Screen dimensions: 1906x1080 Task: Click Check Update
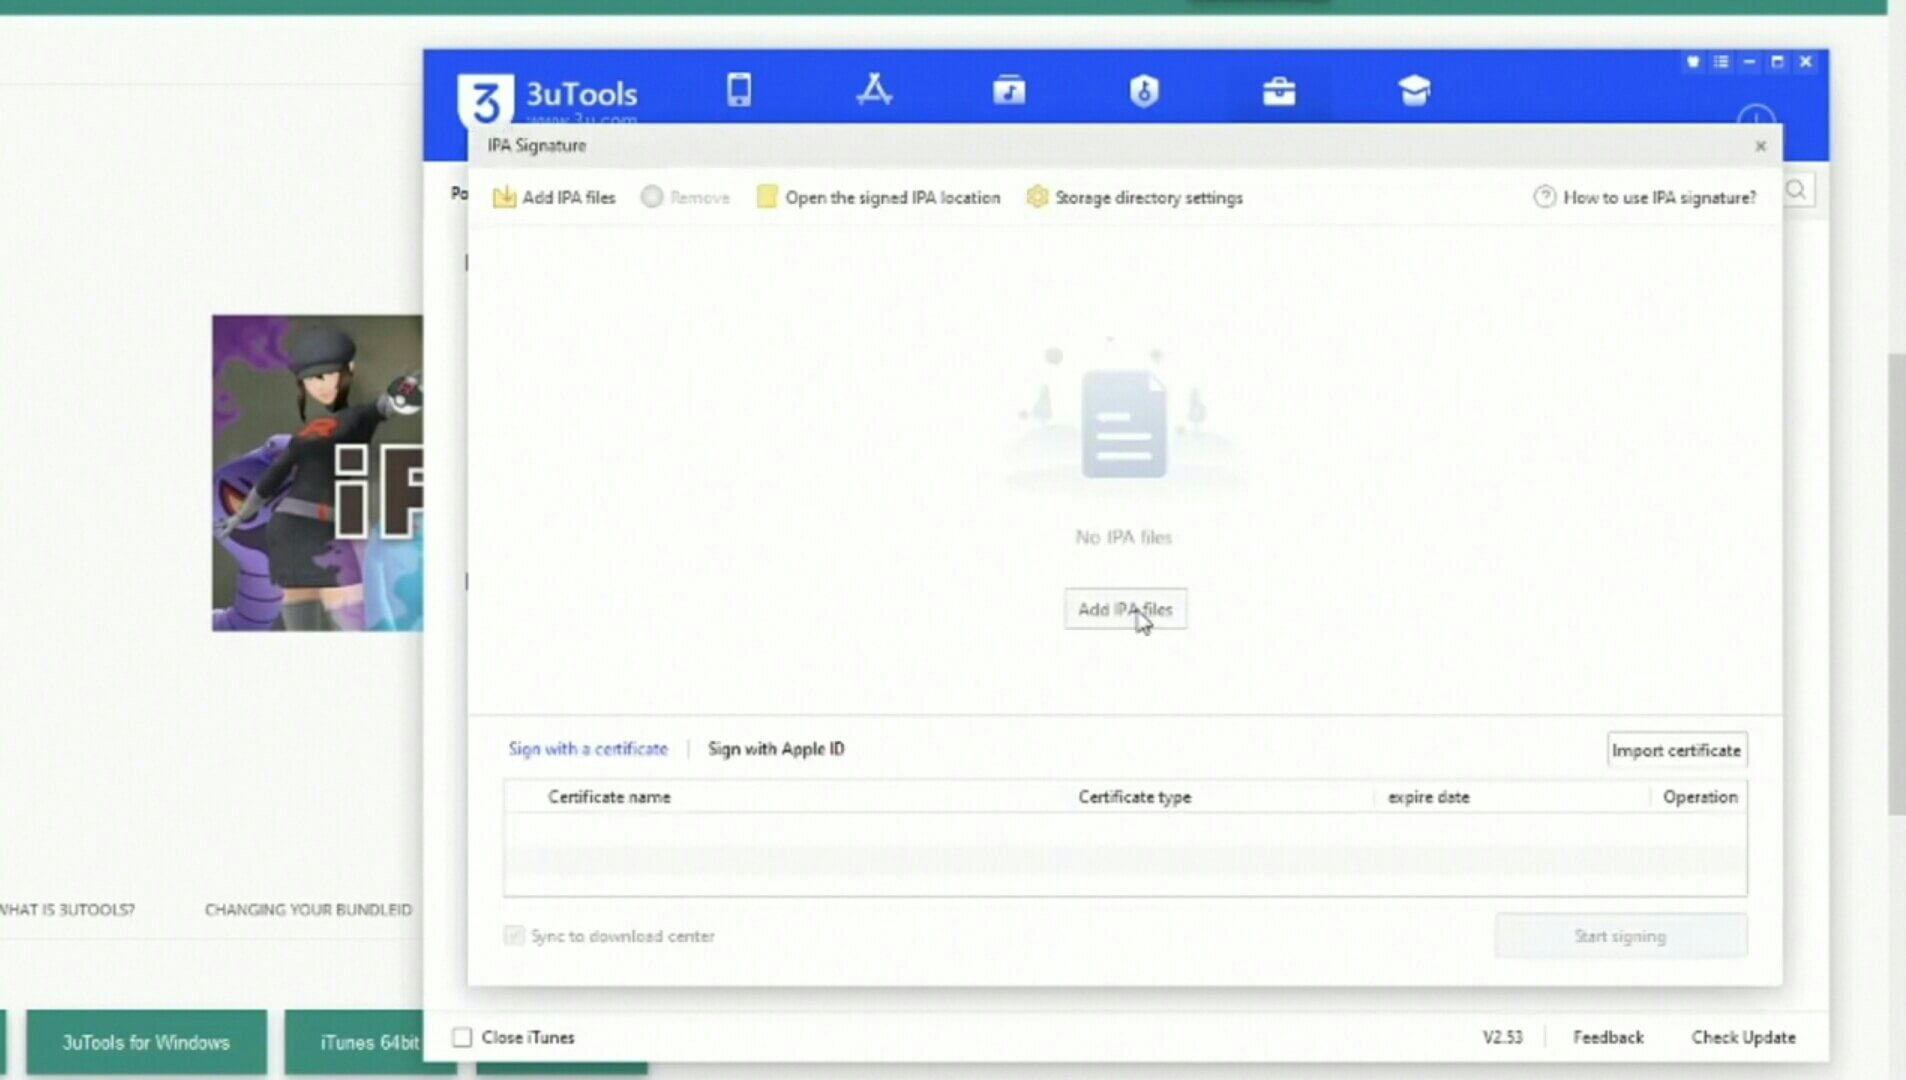click(1743, 1037)
